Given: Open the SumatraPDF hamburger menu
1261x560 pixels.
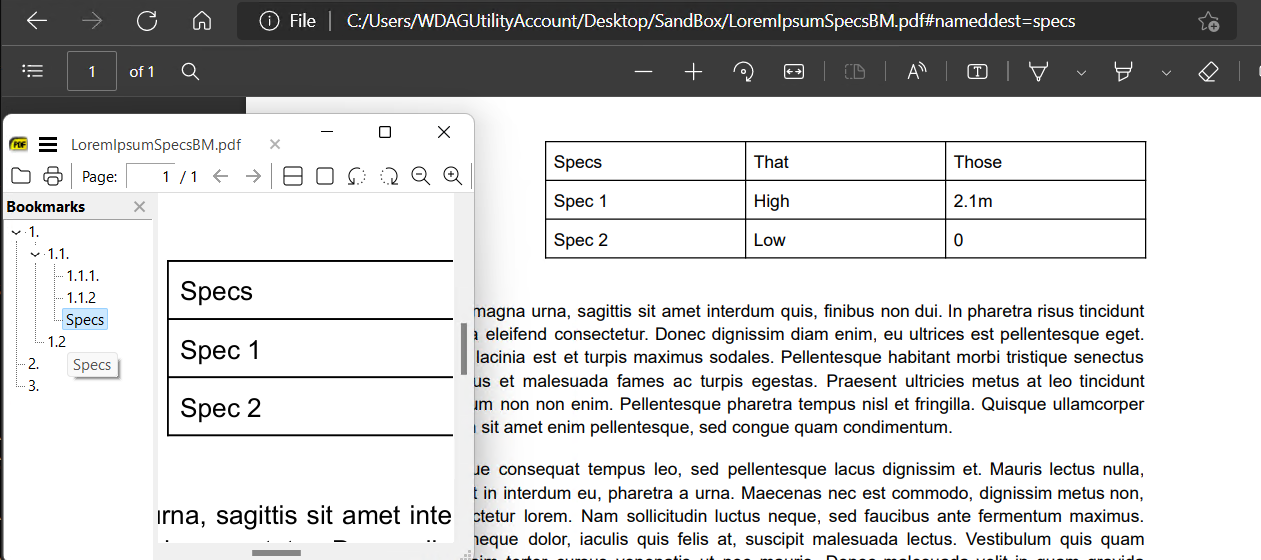Looking at the screenshot, I should [x=48, y=144].
